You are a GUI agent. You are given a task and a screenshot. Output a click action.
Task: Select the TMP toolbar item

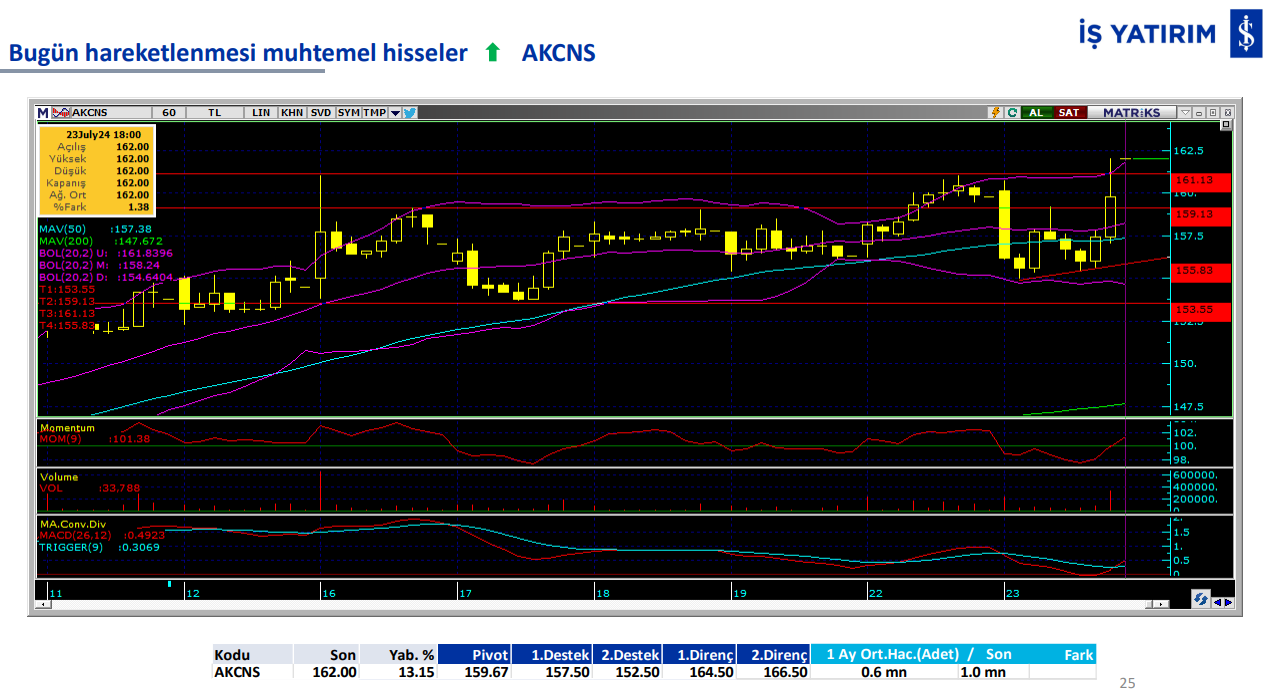(x=374, y=113)
